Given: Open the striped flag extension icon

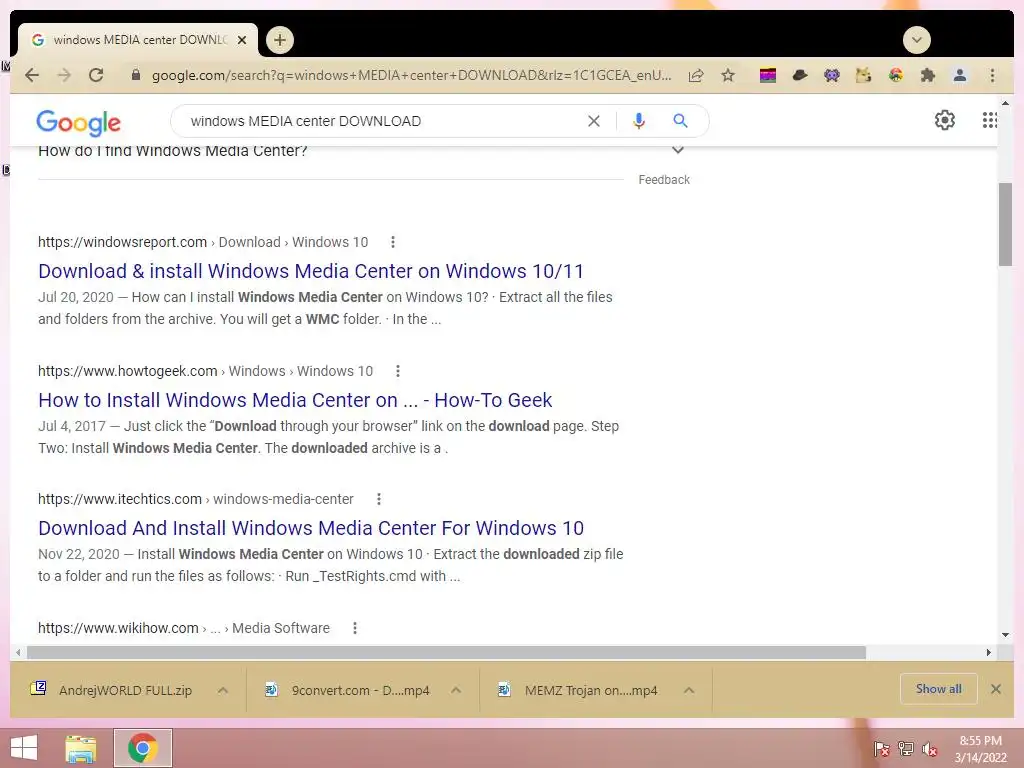Looking at the screenshot, I should [x=768, y=75].
